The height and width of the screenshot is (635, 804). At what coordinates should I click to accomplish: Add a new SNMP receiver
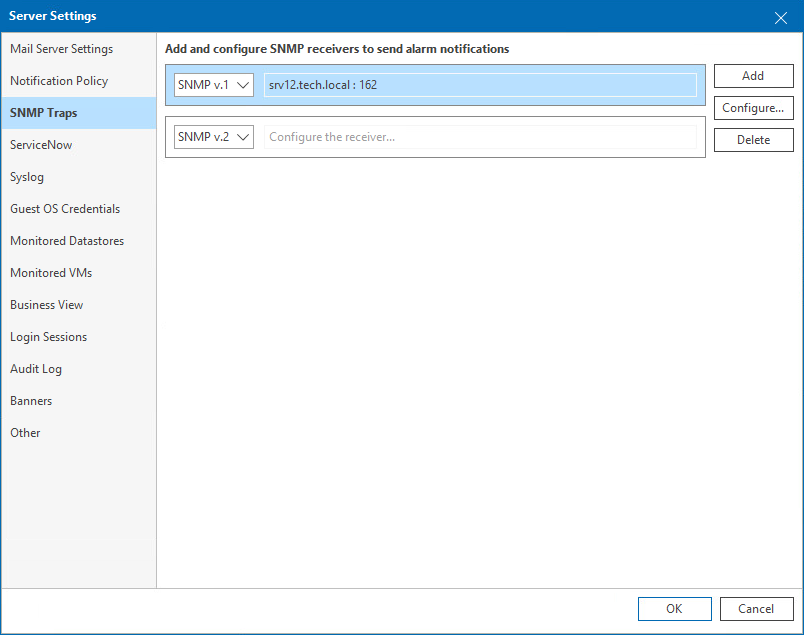point(753,75)
